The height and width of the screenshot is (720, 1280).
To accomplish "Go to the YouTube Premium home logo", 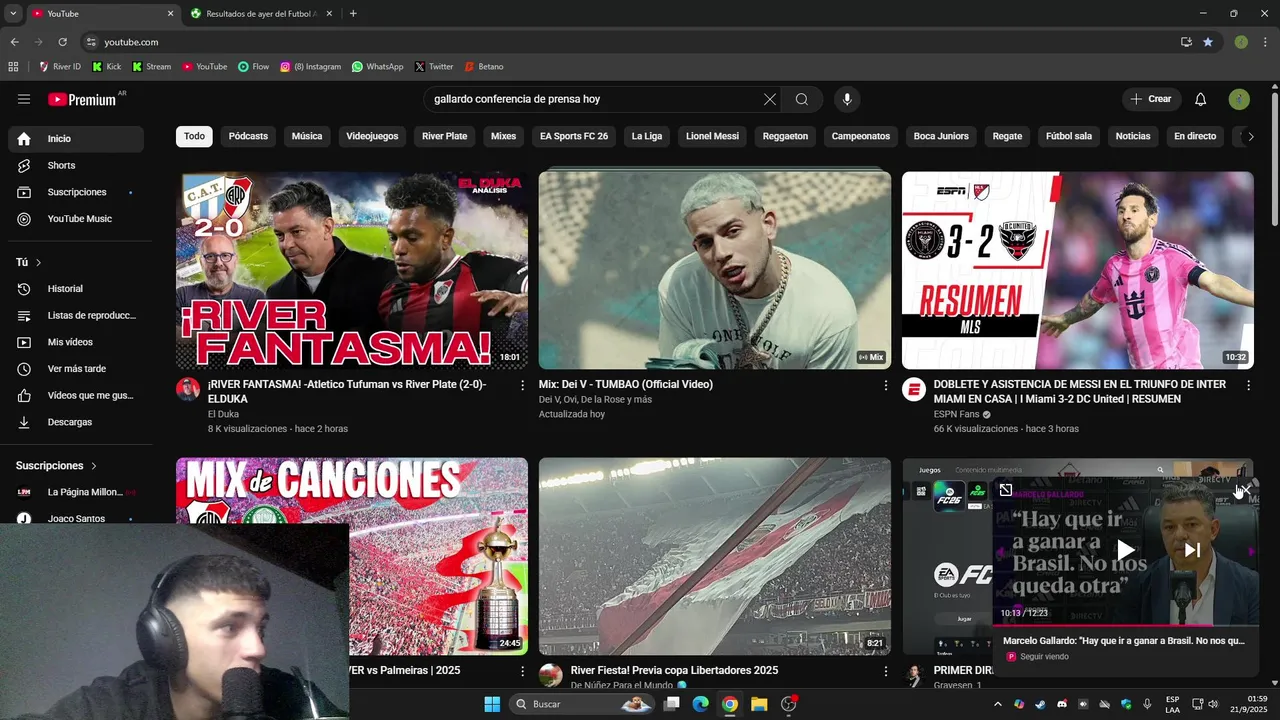I will tap(83, 99).
